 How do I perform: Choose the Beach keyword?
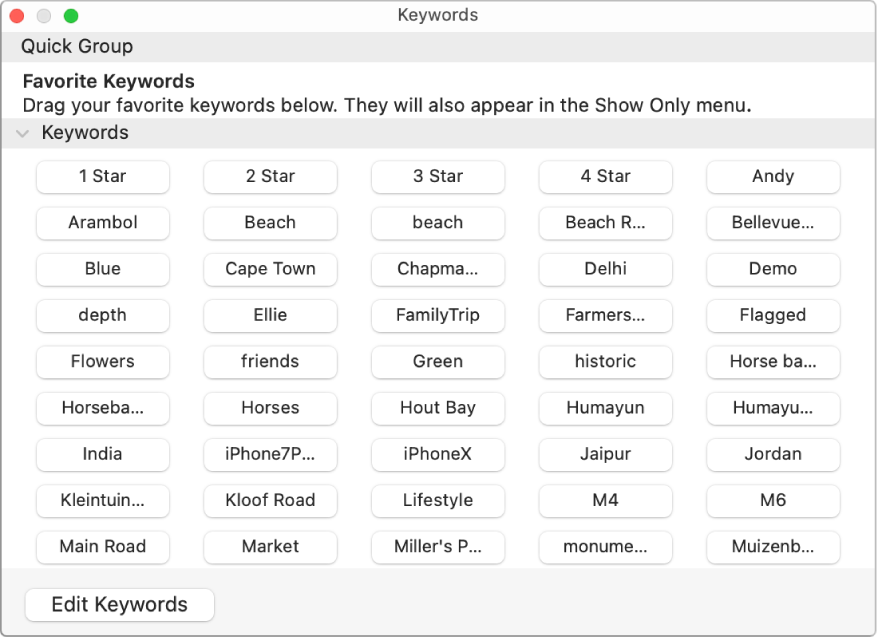coord(270,223)
